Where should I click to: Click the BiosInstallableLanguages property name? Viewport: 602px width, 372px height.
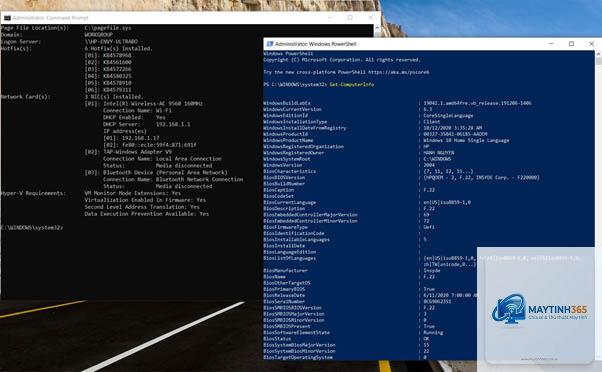tap(296, 240)
